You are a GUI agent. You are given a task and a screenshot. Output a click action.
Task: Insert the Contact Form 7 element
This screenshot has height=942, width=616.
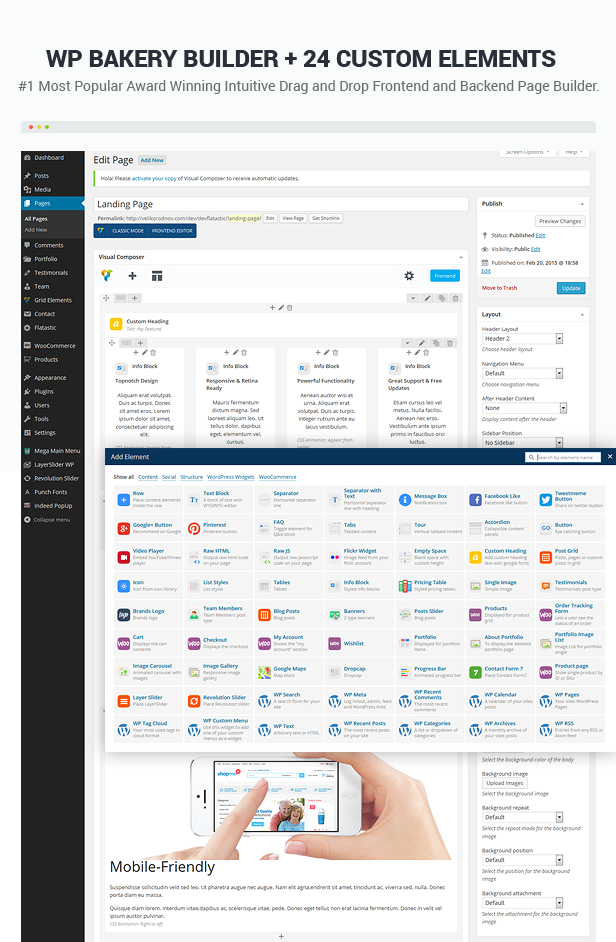(x=475, y=671)
